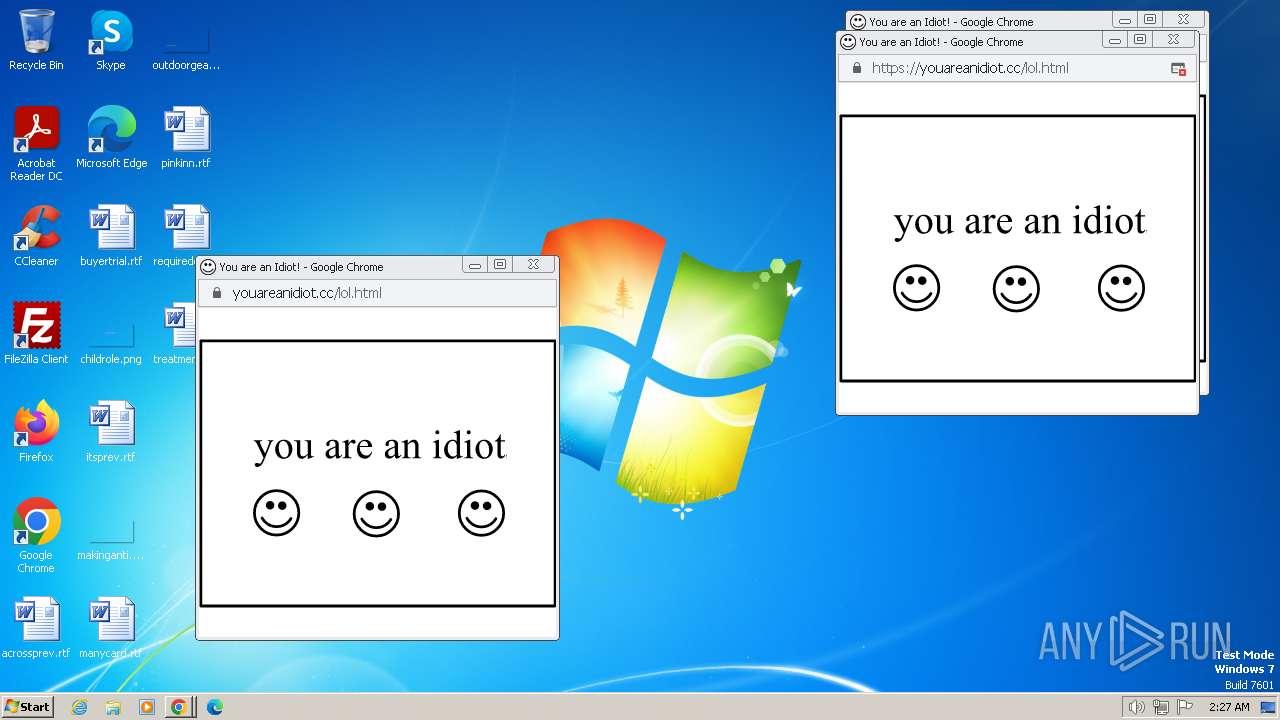Select the pinkinn.rtf document icon

(186, 138)
